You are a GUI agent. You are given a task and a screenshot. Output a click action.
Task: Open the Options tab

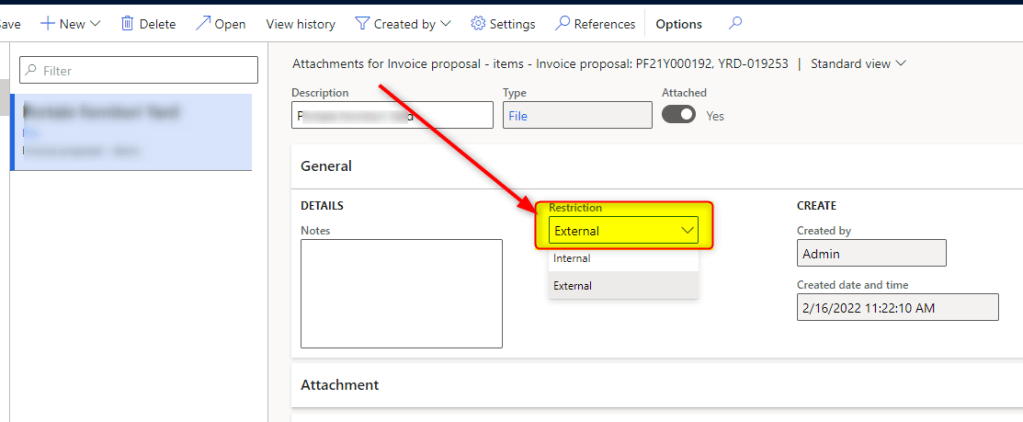pyautogui.click(x=678, y=23)
